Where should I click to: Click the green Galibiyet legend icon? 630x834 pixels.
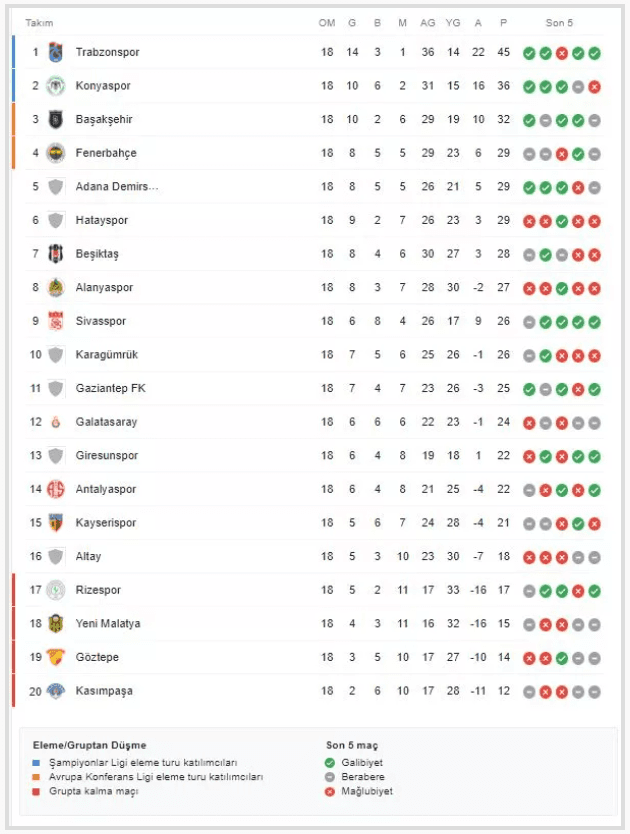pos(330,763)
